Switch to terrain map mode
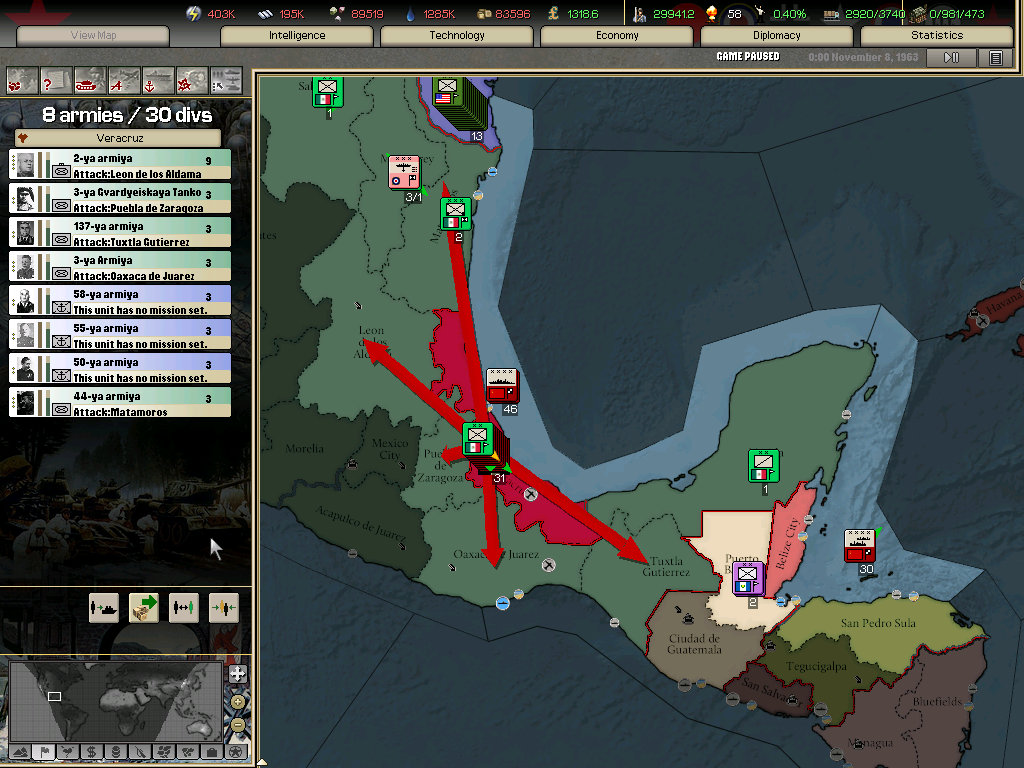1024x768 pixels. [x=19, y=751]
